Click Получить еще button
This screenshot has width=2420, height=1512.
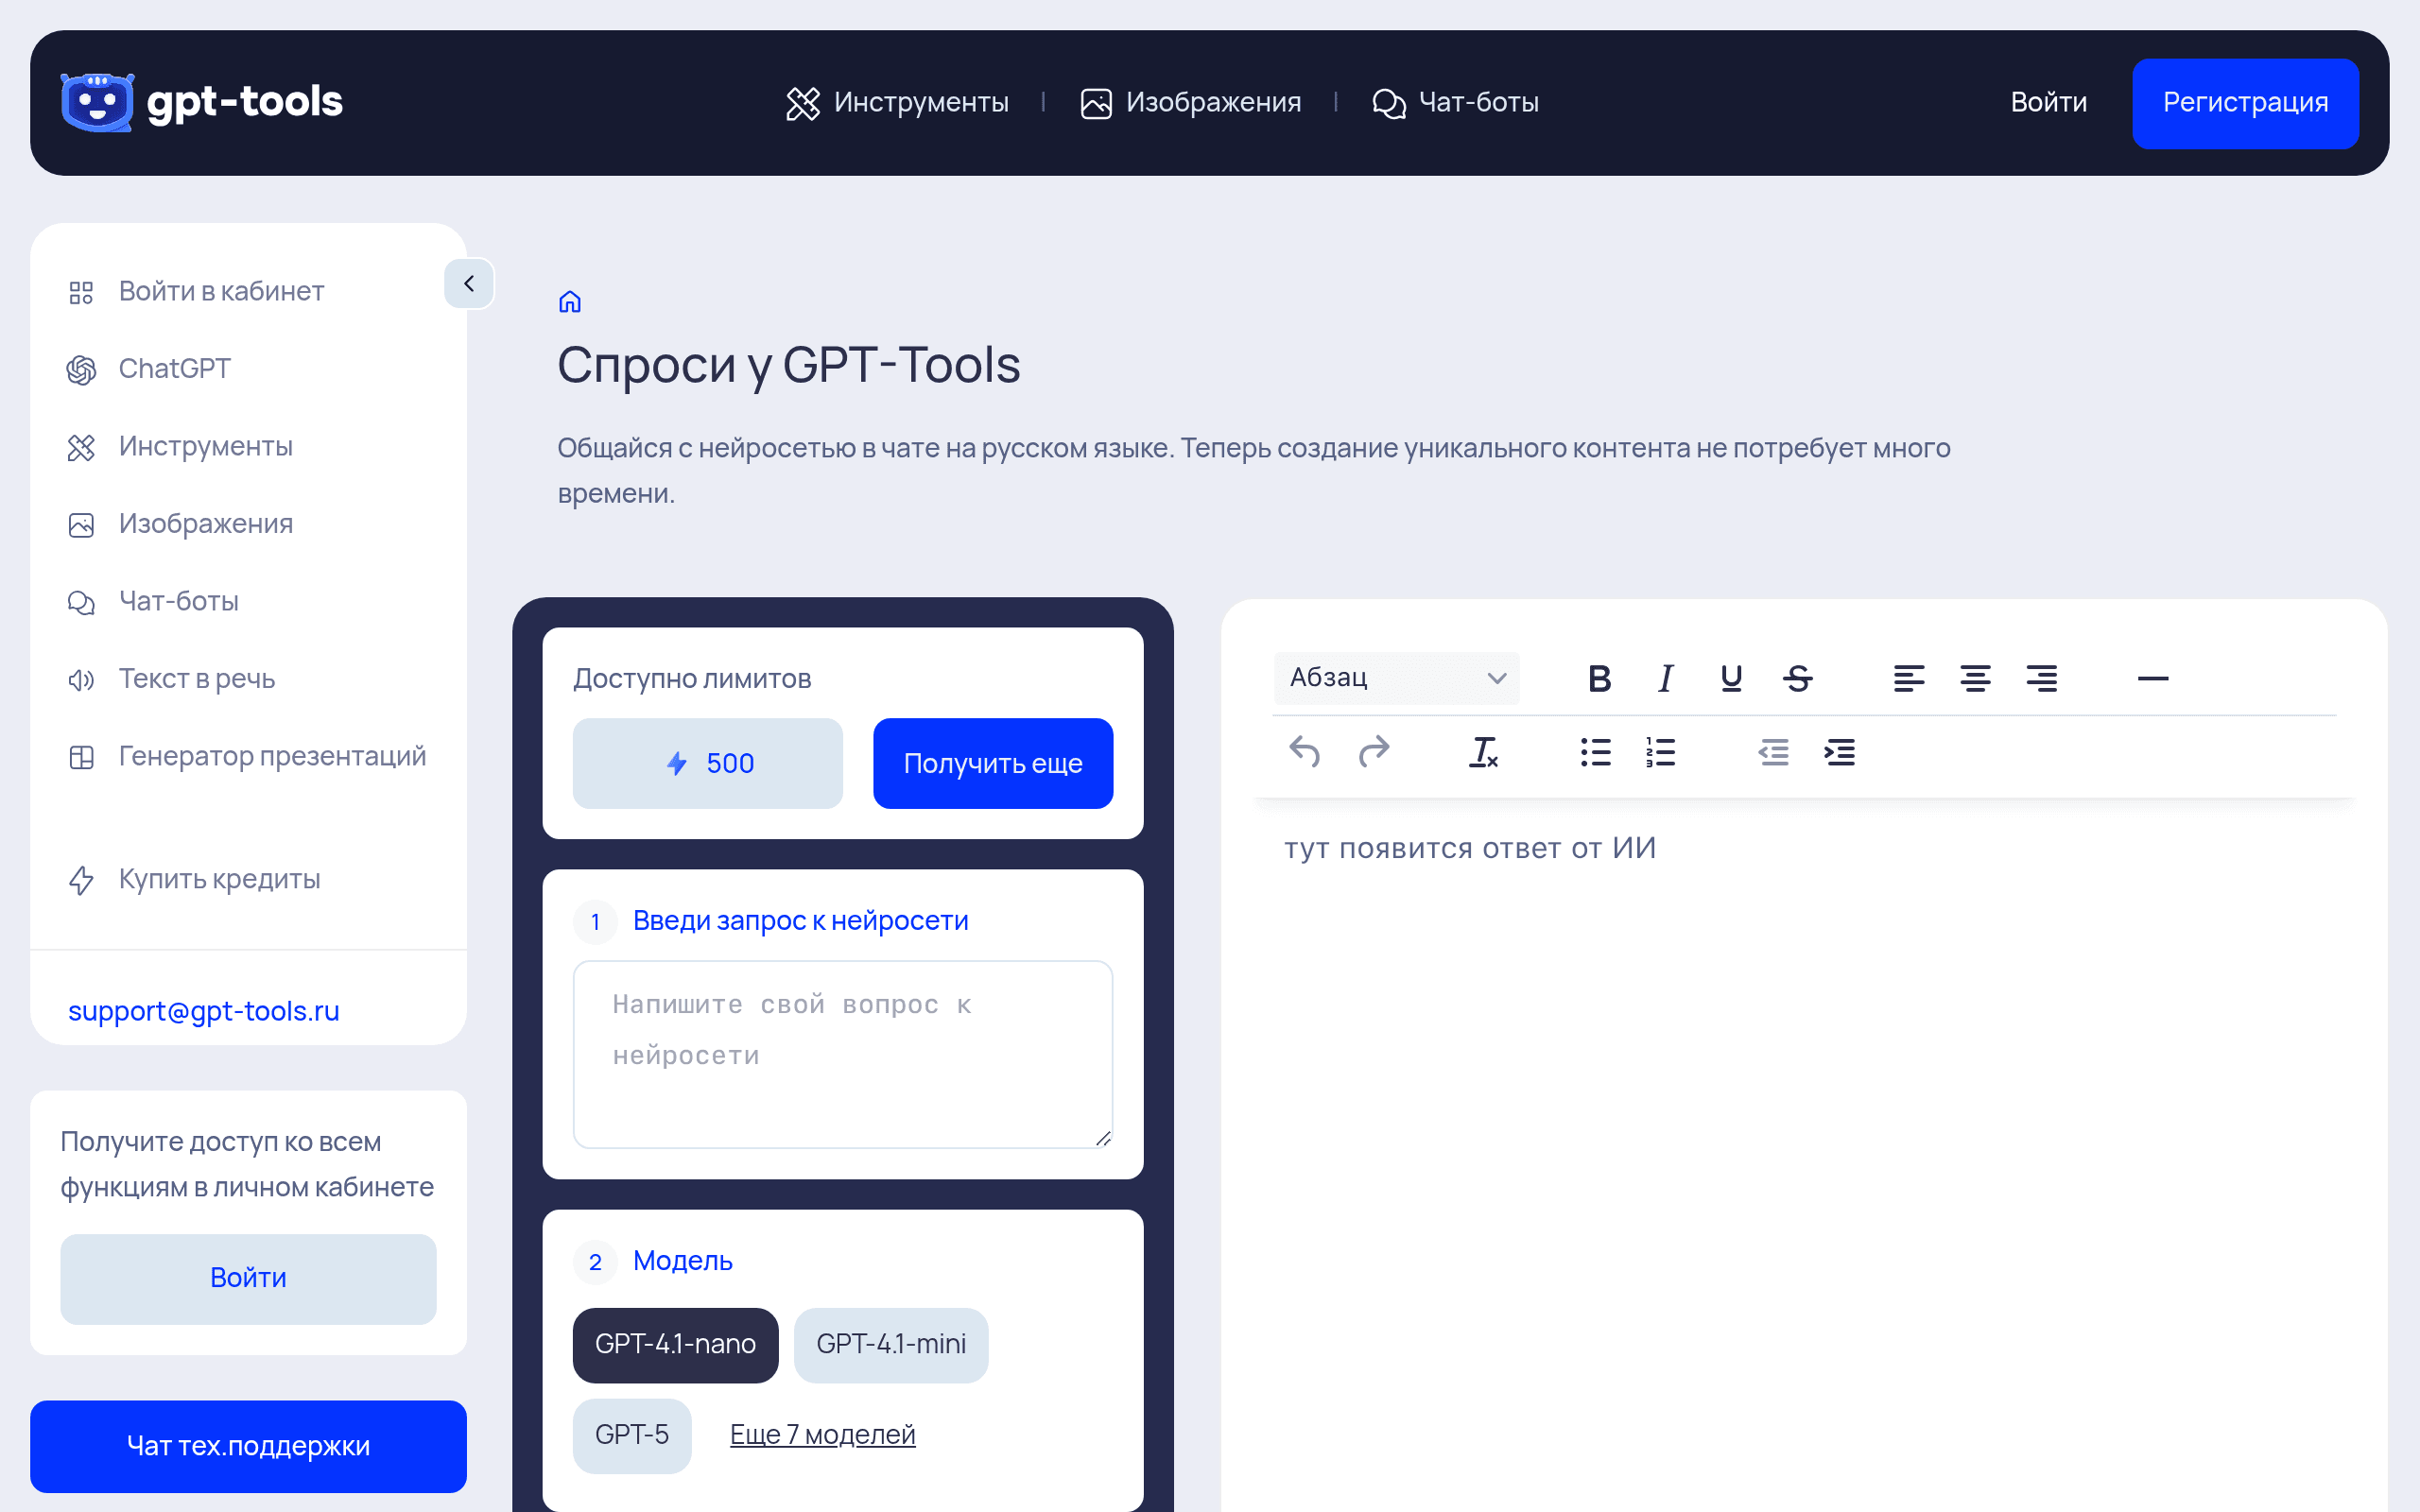[993, 763]
